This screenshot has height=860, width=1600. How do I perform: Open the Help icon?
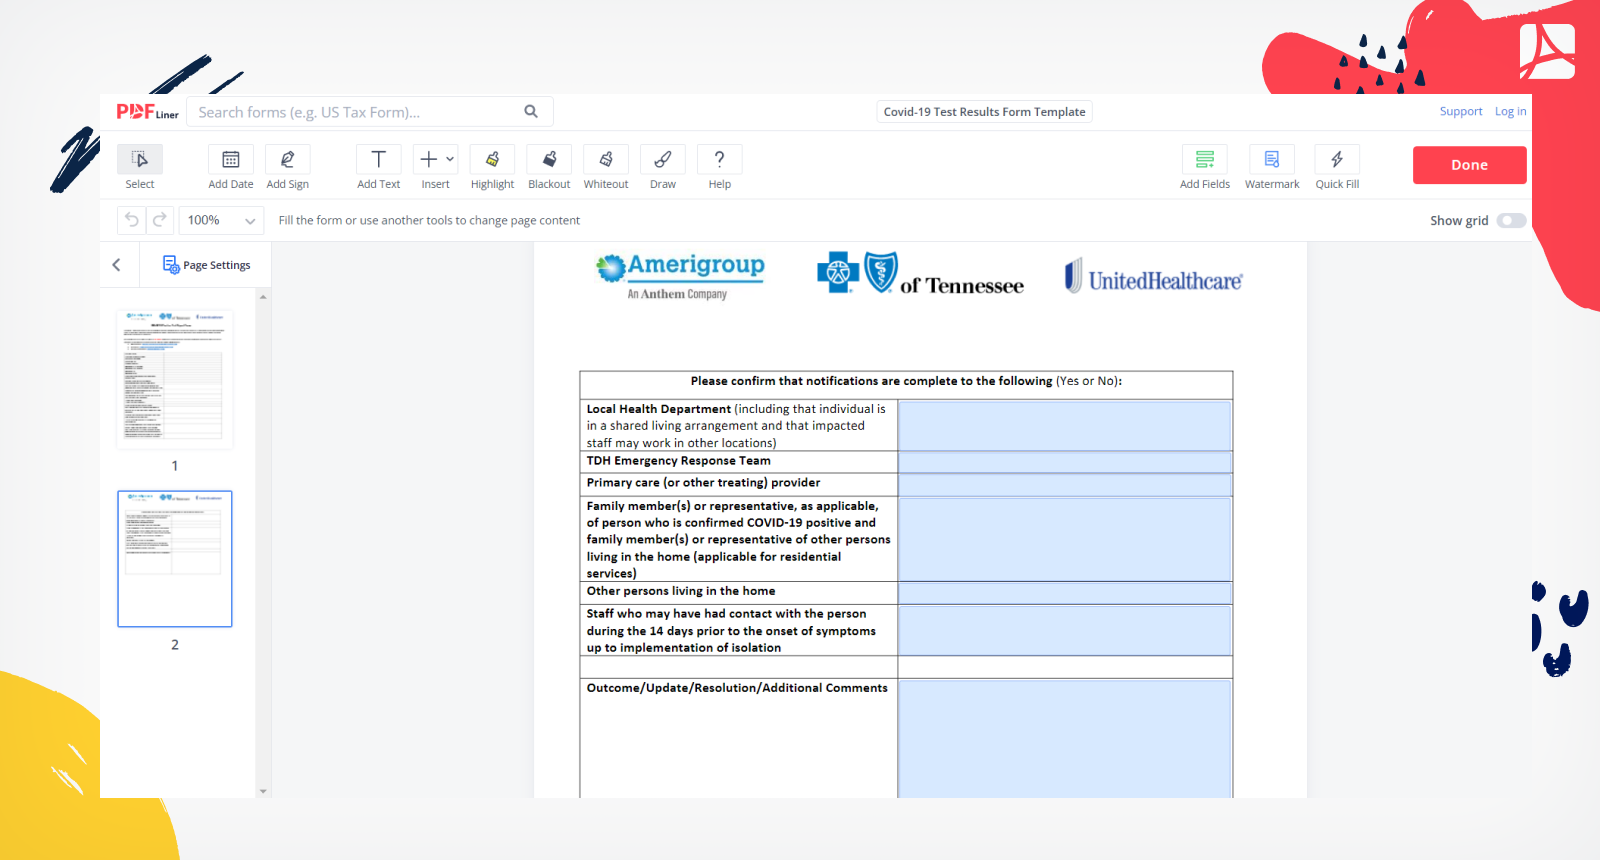719,159
